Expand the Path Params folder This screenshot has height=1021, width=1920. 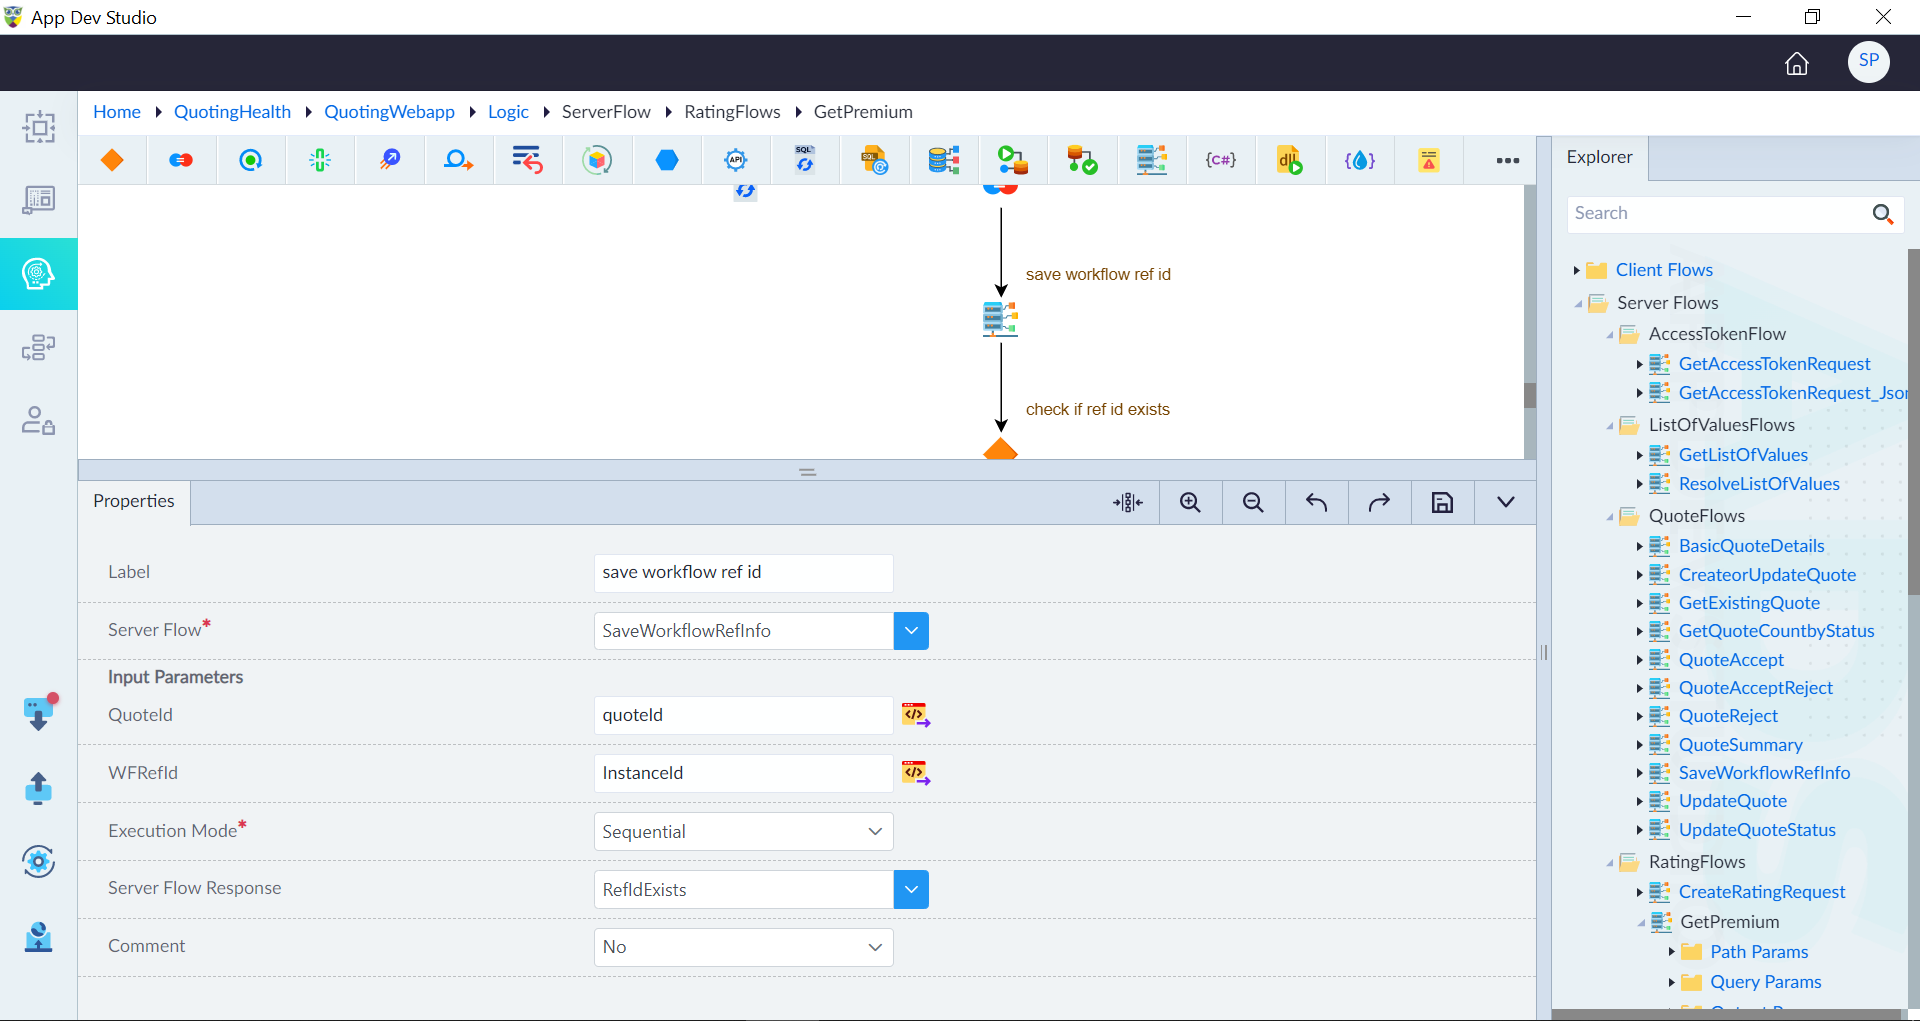tap(1671, 952)
